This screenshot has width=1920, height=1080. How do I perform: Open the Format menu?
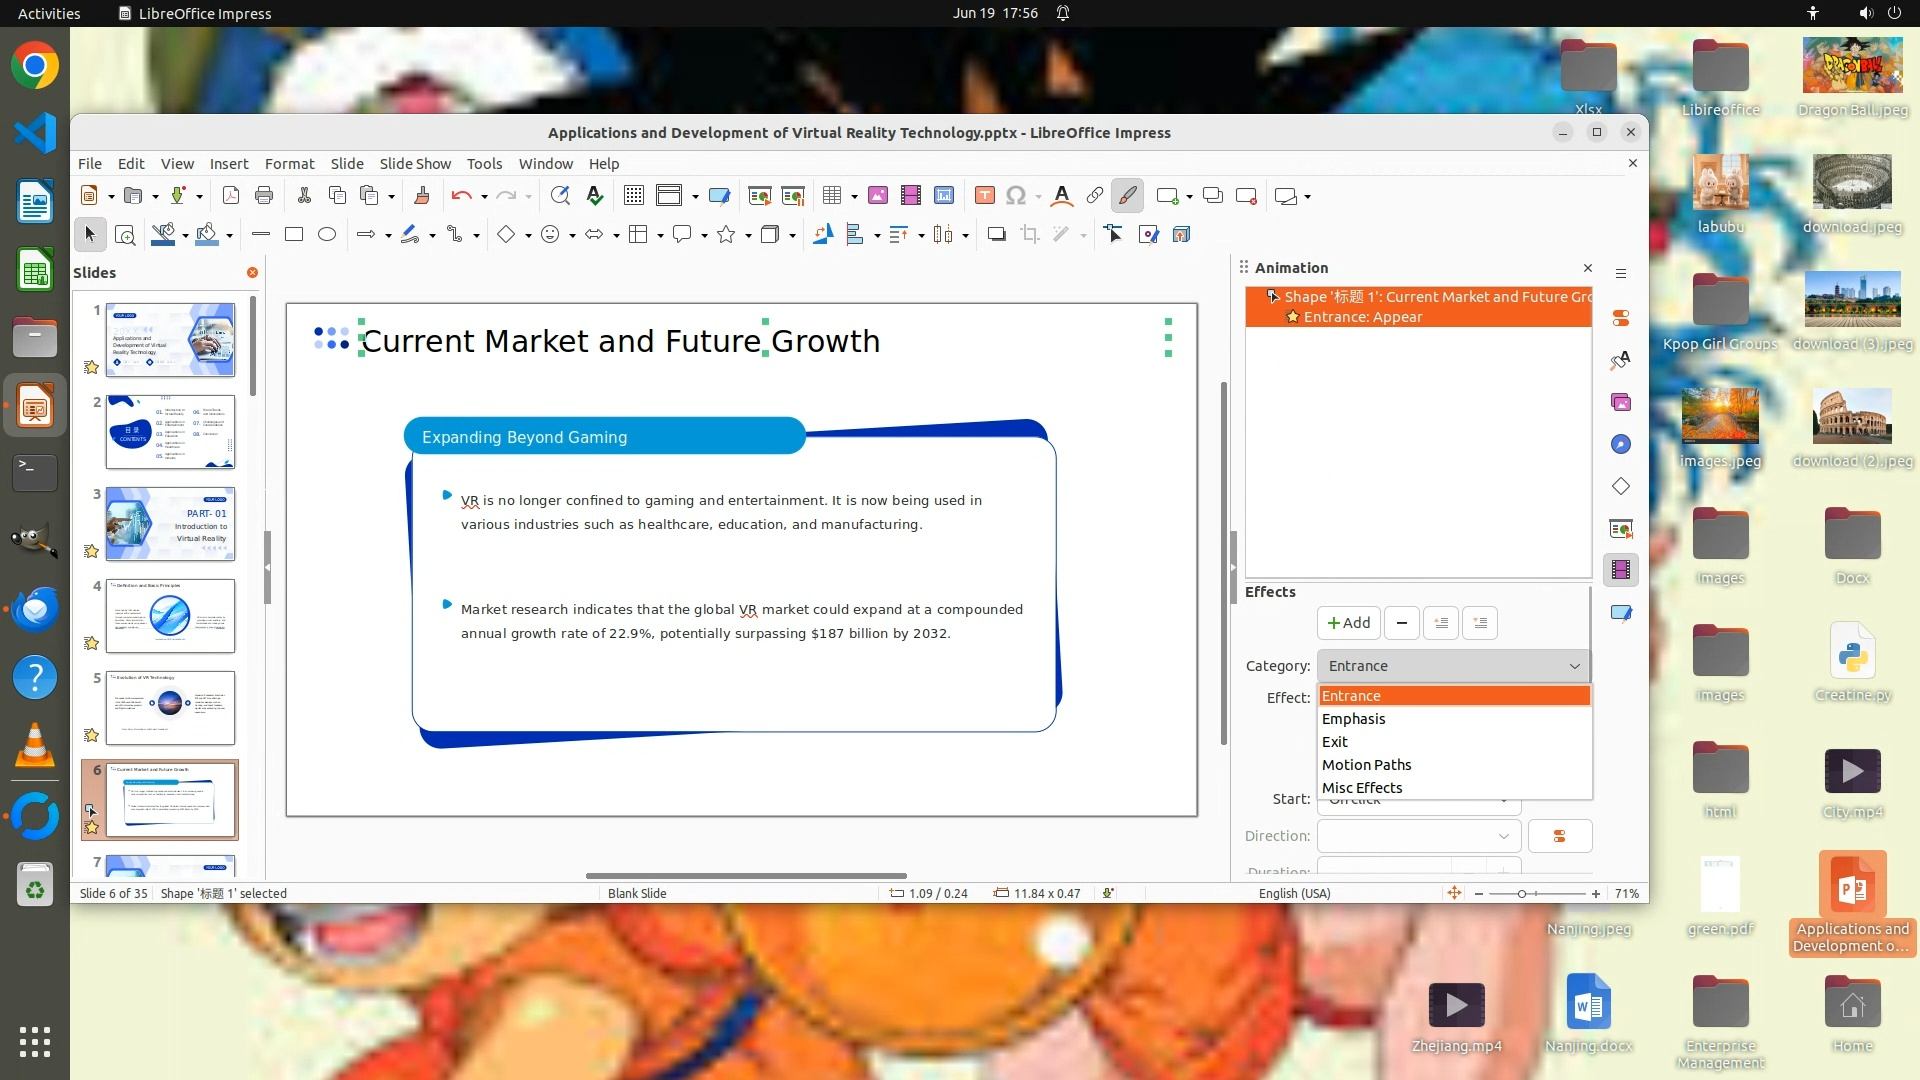click(x=289, y=164)
